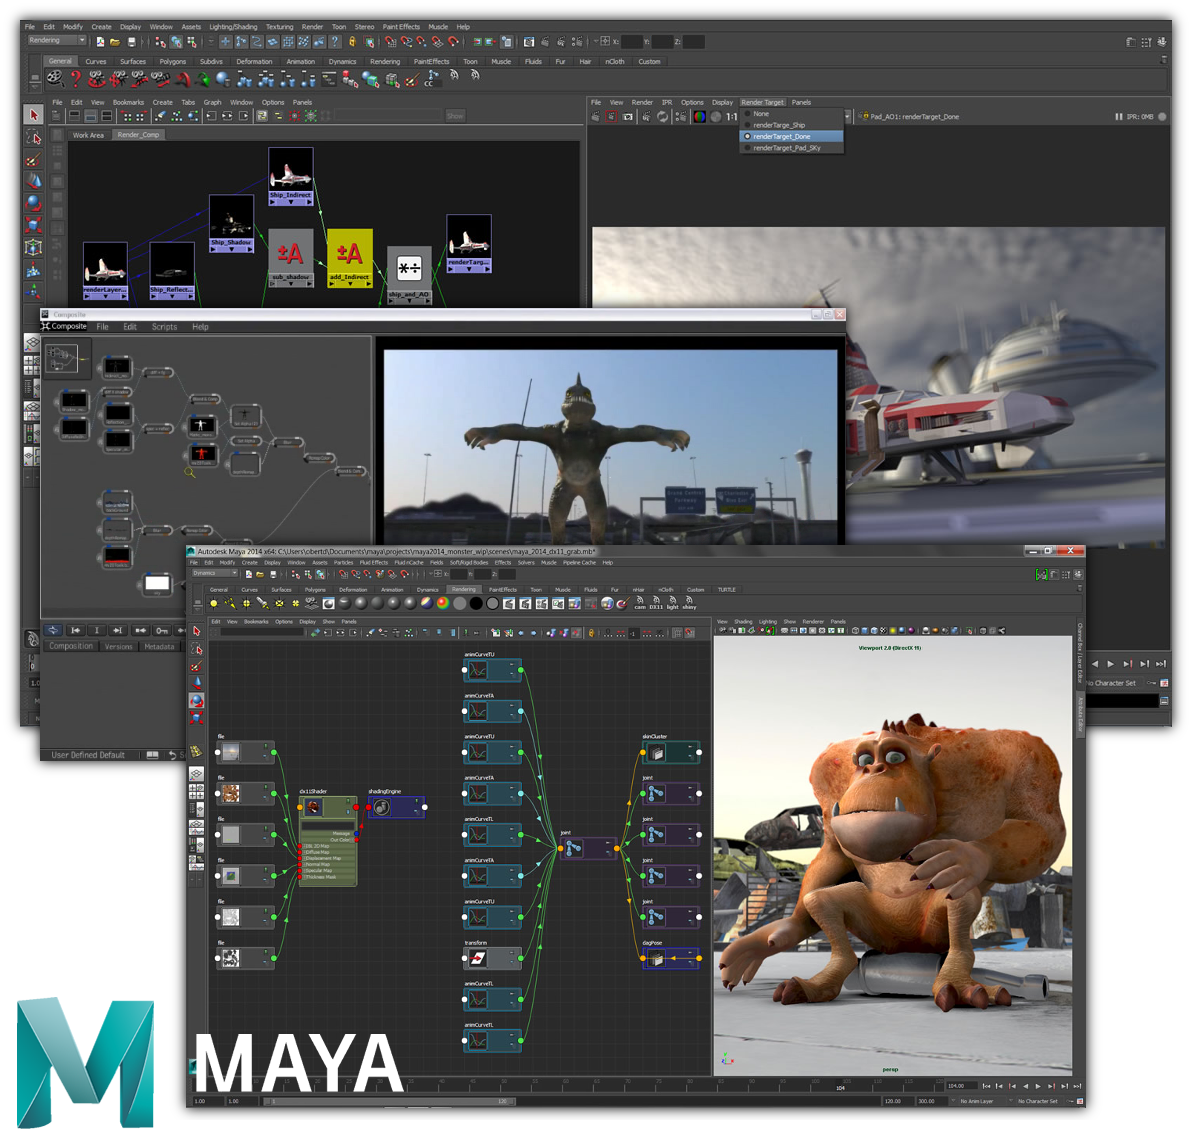Screen dimensions: 1192x1140
Task: Click play forward button in back Maya window
Action: tap(1111, 663)
